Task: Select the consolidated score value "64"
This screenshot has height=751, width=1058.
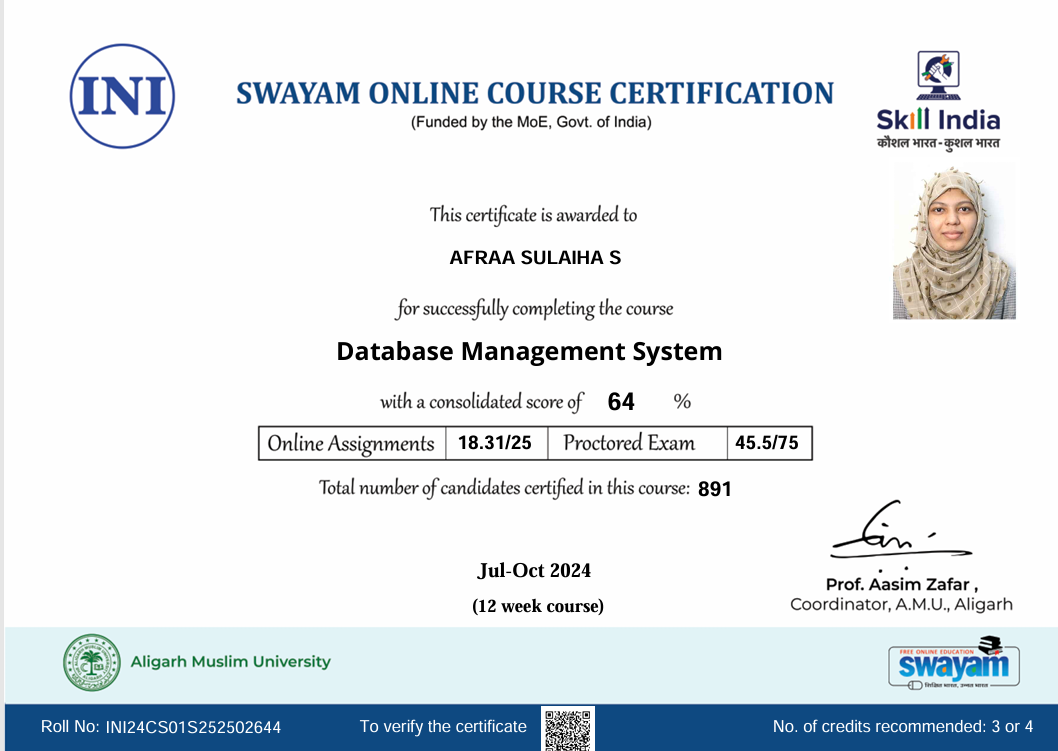Action: pyautogui.click(x=621, y=401)
